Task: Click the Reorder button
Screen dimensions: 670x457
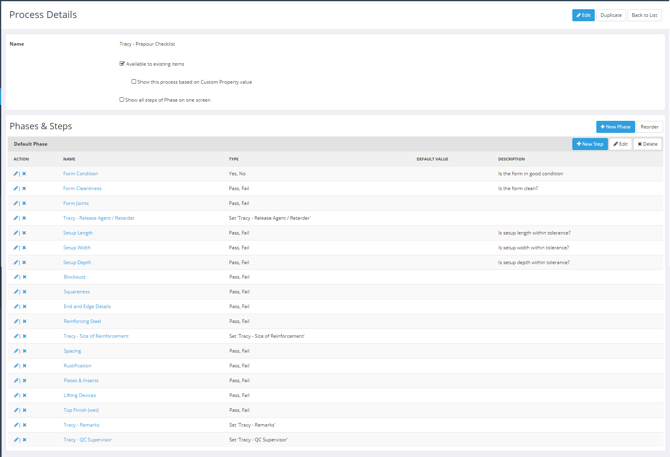Action: [649, 127]
